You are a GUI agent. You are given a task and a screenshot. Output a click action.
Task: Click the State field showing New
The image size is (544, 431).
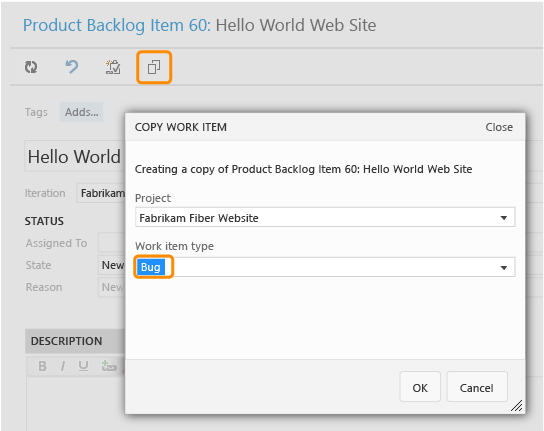112,265
